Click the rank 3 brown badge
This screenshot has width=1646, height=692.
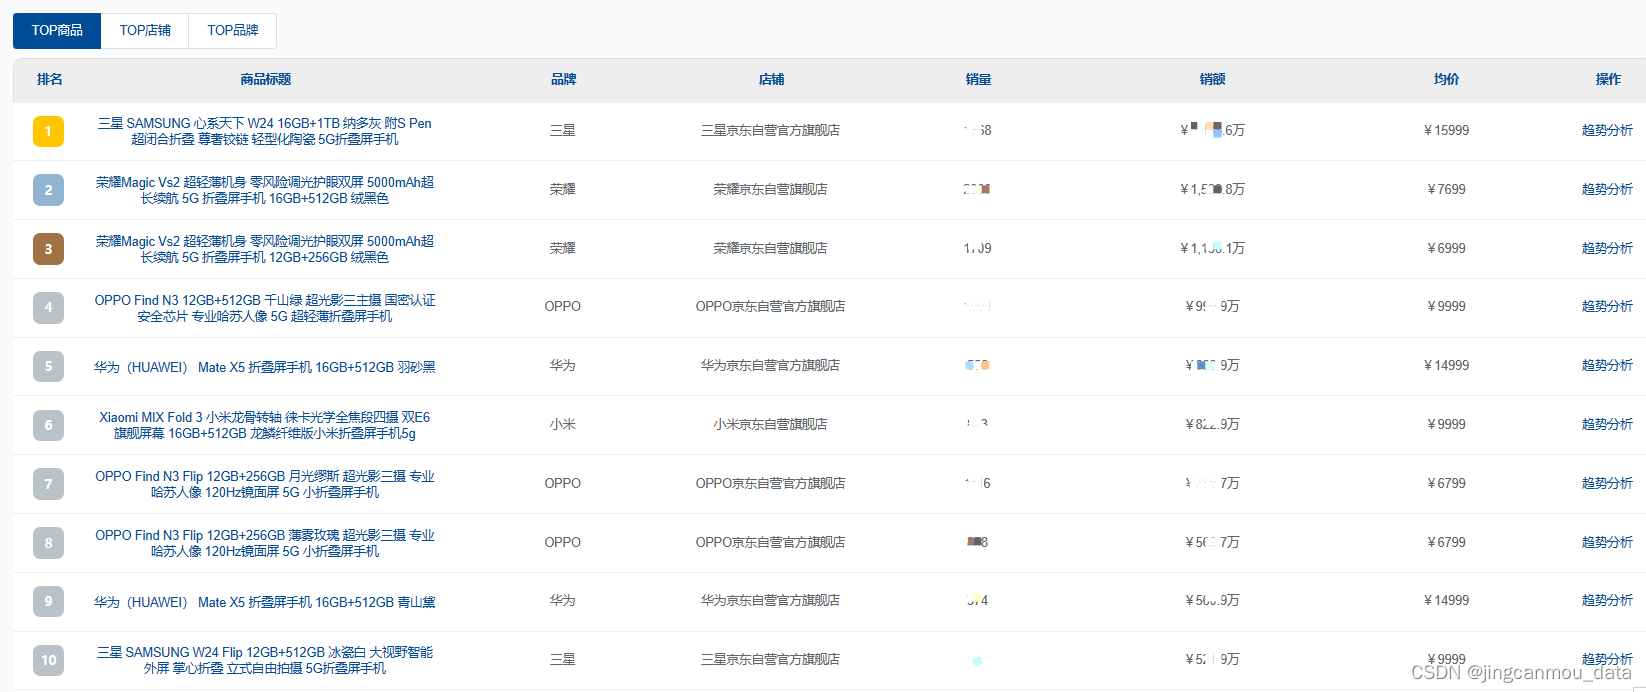(x=48, y=249)
